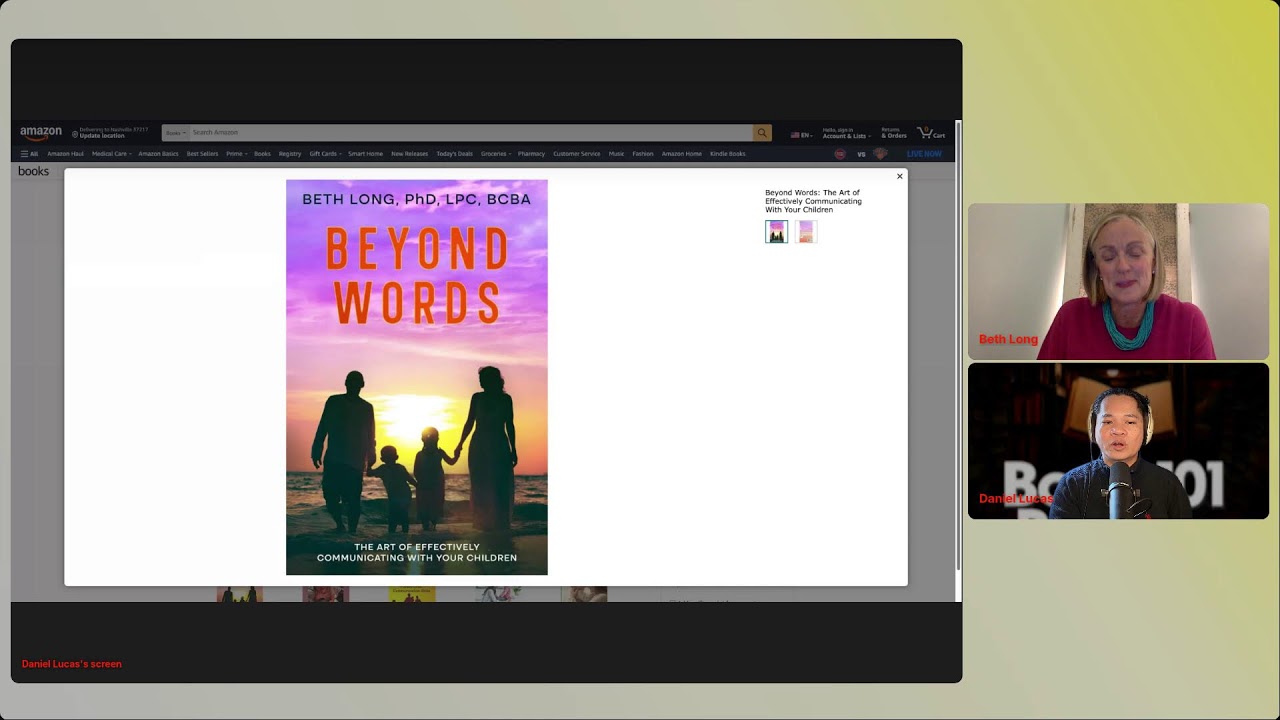Open Customer Service in nav bar
Viewport: 1280px width, 720px height.
coord(576,154)
